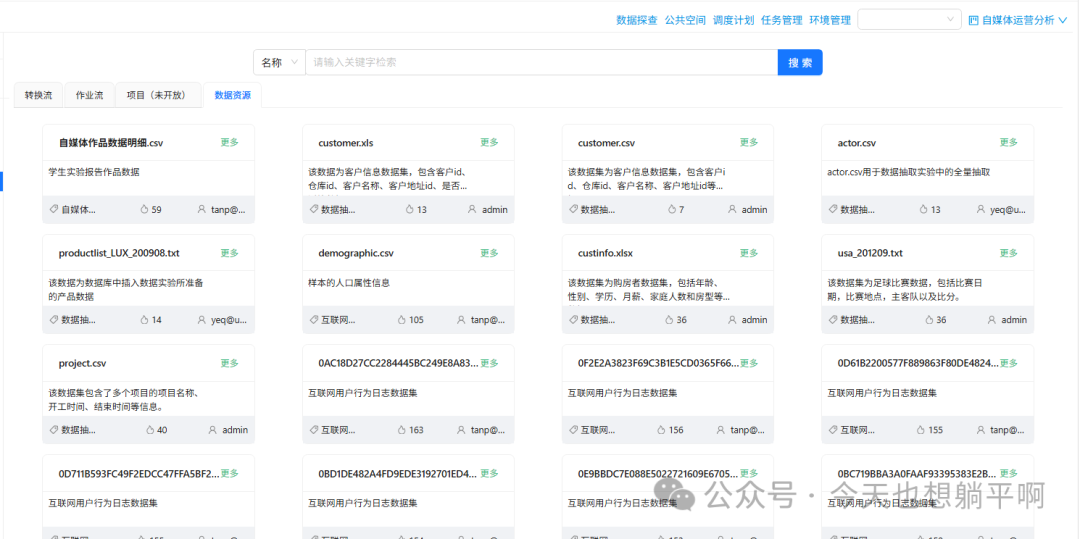The width and height of the screenshot is (1080, 539).
Task: Click the flame icon on productlist_LUX_200908.txt card
Action: tap(145, 319)
